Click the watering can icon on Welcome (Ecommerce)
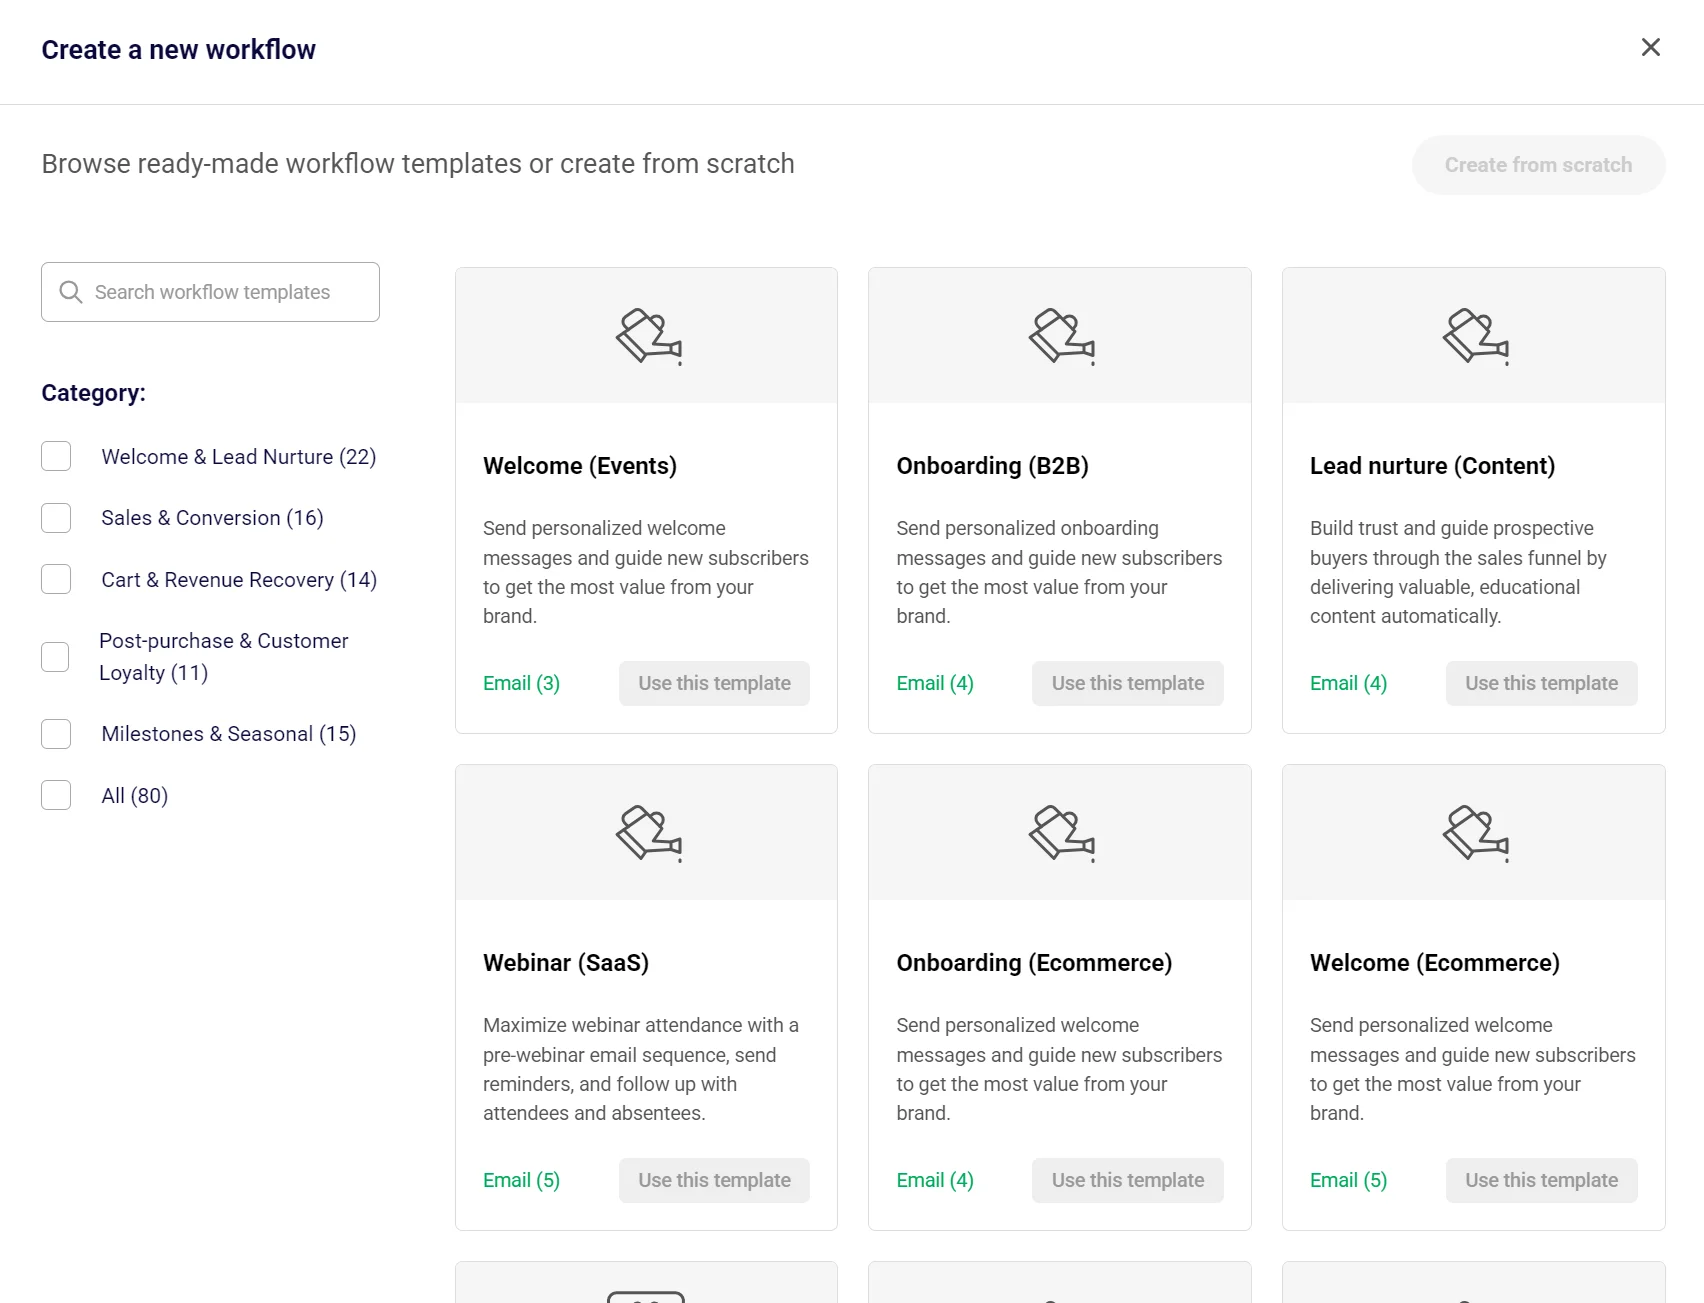 pos(1475,833)
